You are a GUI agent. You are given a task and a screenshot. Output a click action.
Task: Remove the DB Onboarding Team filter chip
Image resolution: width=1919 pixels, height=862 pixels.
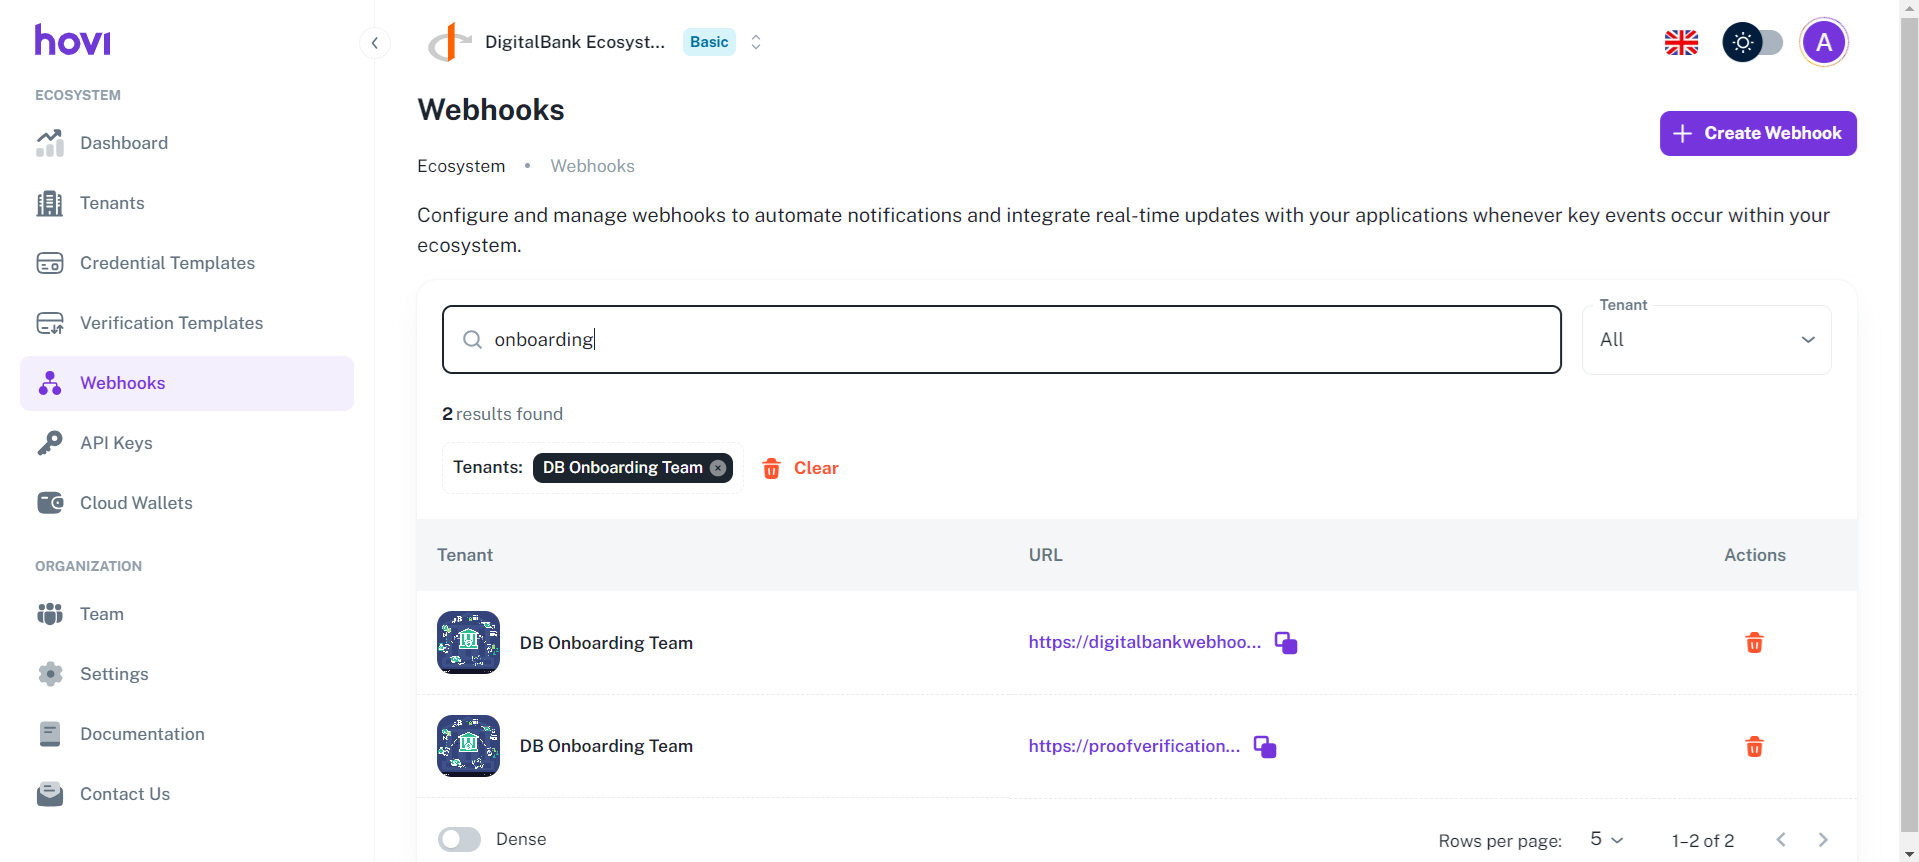[718, 468]
